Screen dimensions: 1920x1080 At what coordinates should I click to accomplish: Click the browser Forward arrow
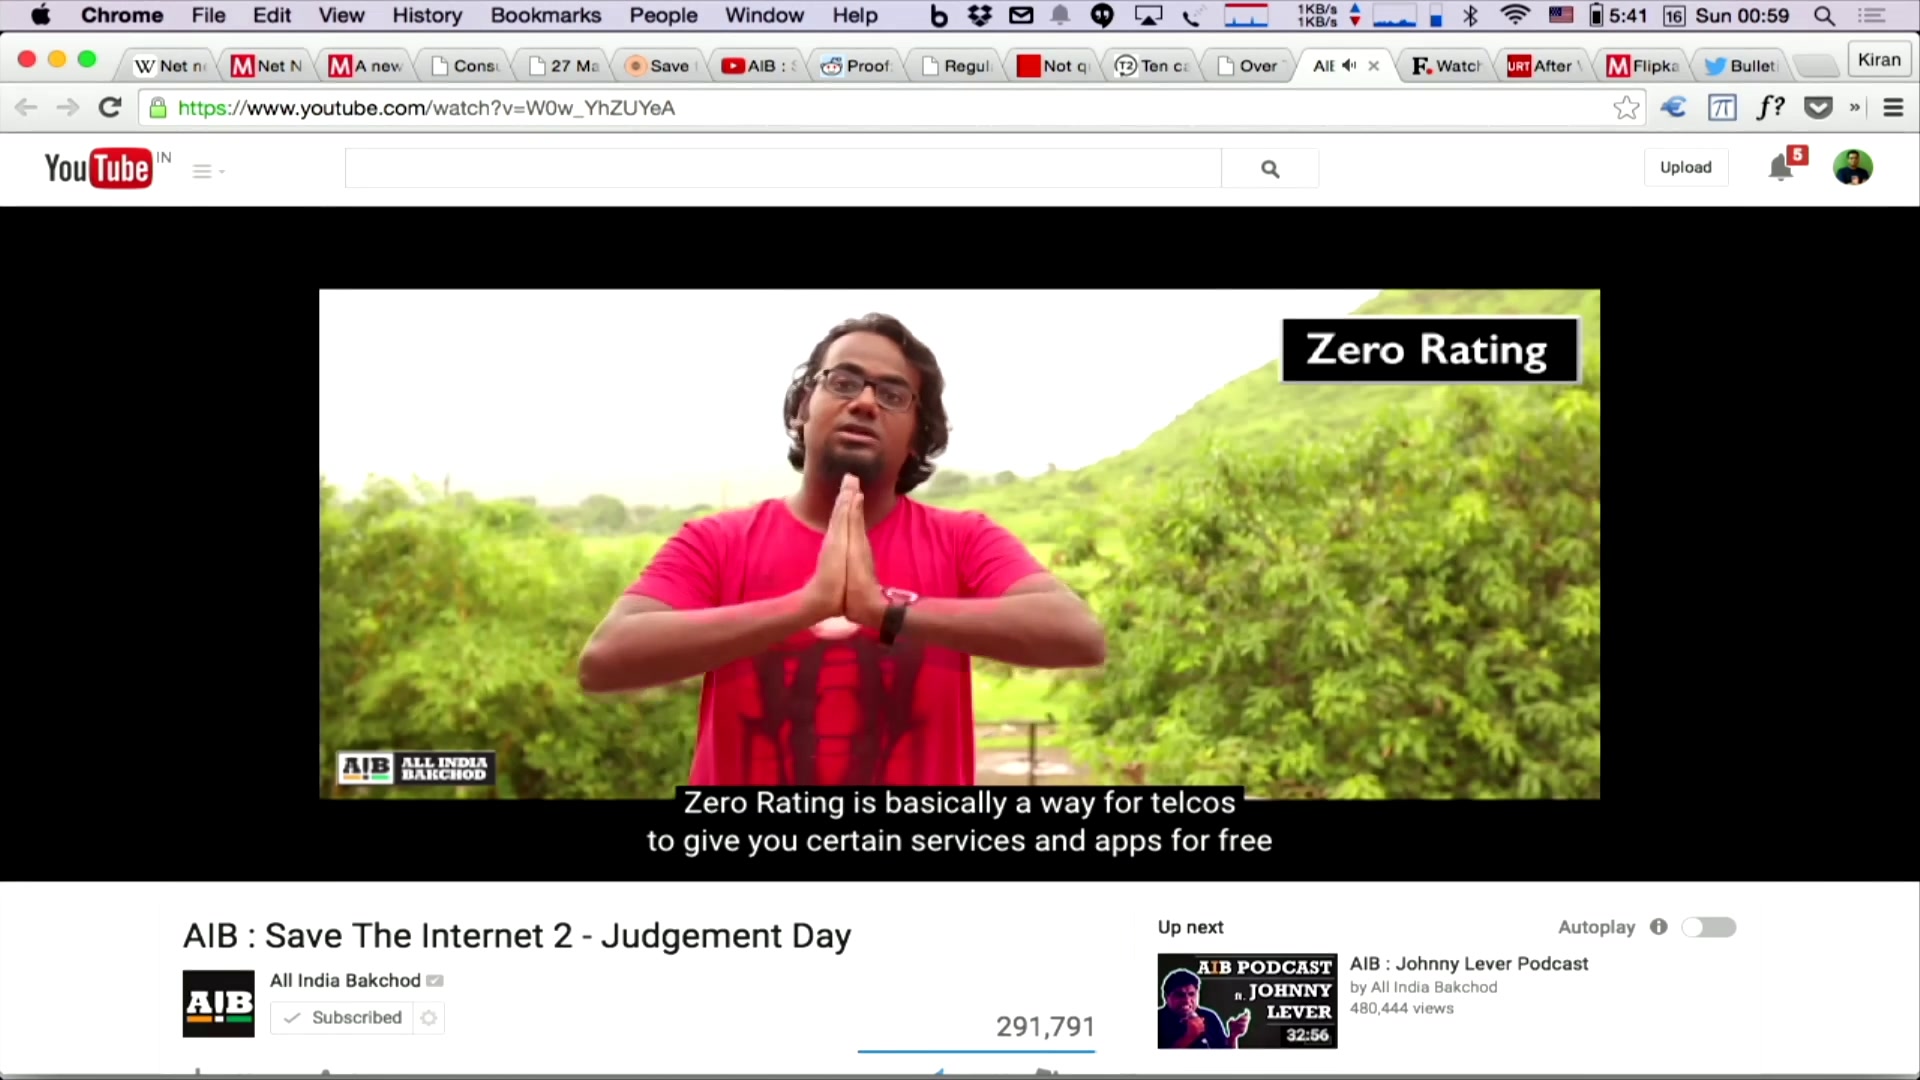tap(67, 107)
